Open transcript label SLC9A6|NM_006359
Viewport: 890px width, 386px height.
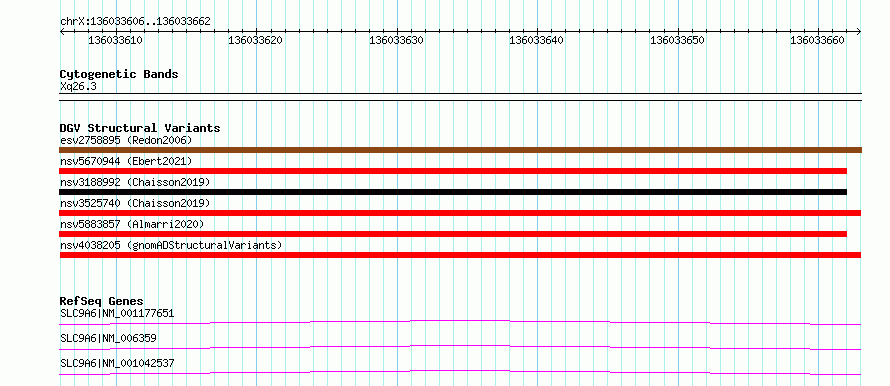click(x=108, y=338)
